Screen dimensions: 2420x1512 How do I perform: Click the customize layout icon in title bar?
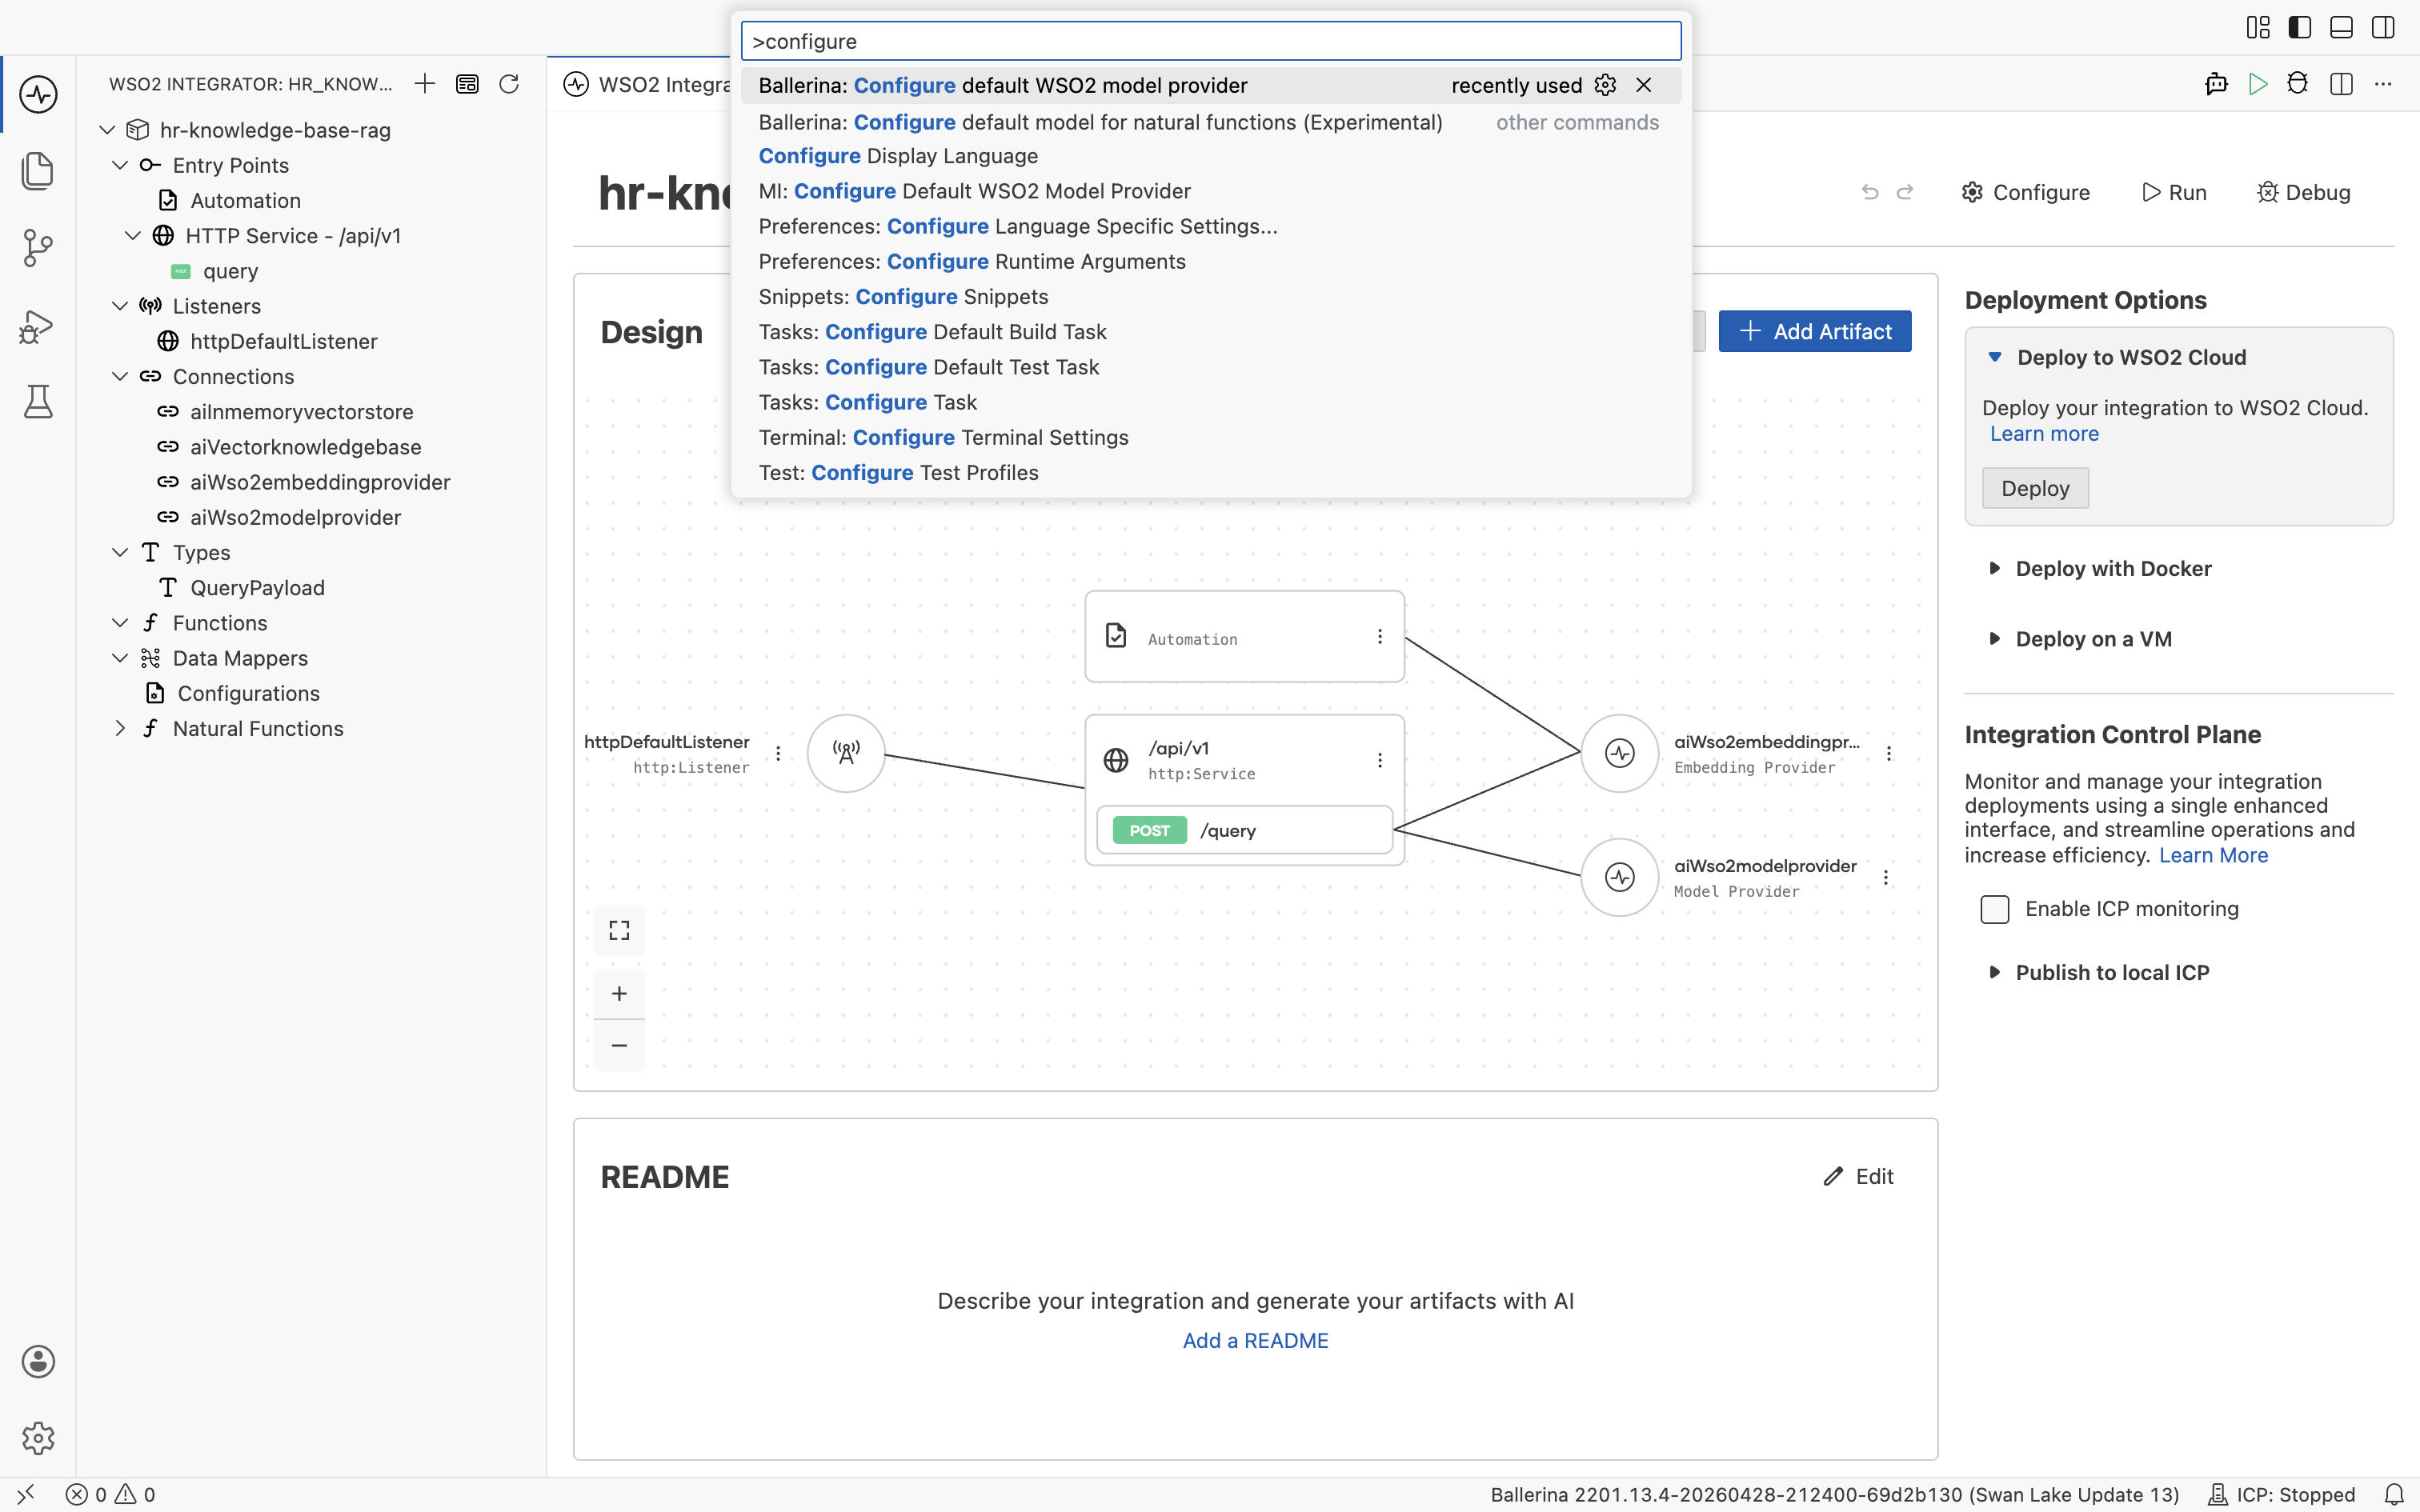[2258, 27]
